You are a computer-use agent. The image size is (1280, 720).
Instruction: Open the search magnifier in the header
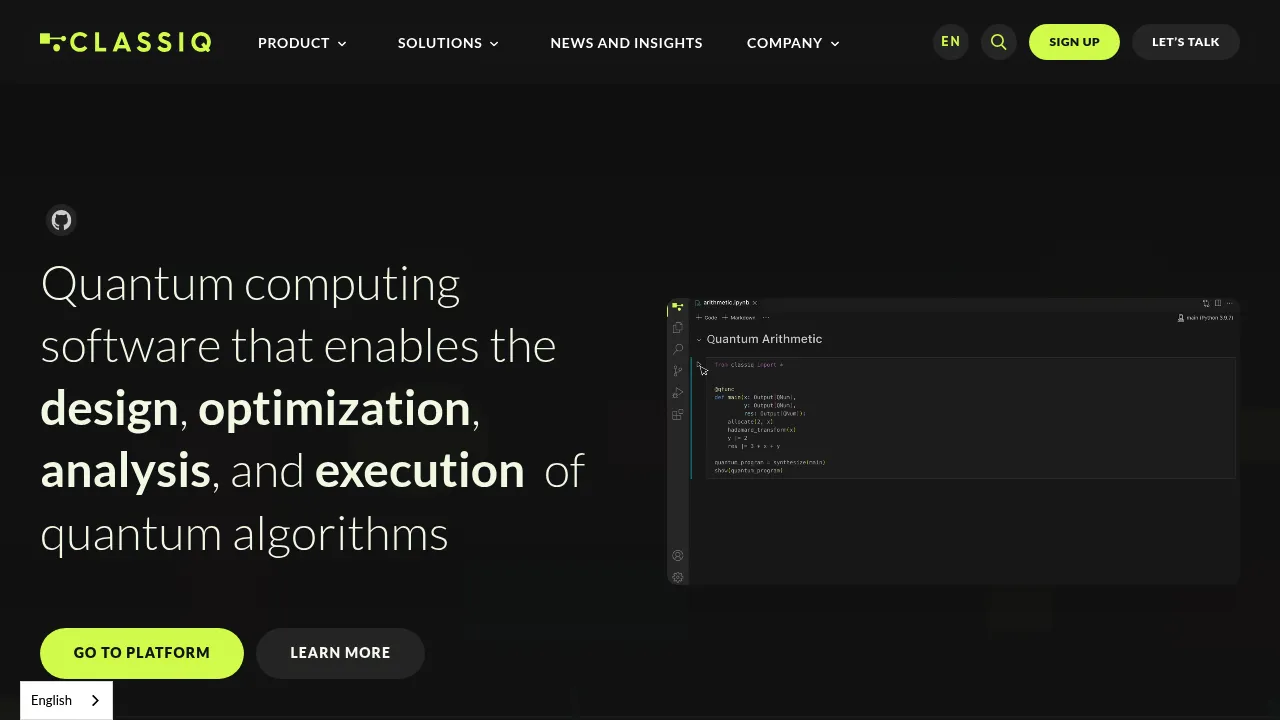(998, 42)
